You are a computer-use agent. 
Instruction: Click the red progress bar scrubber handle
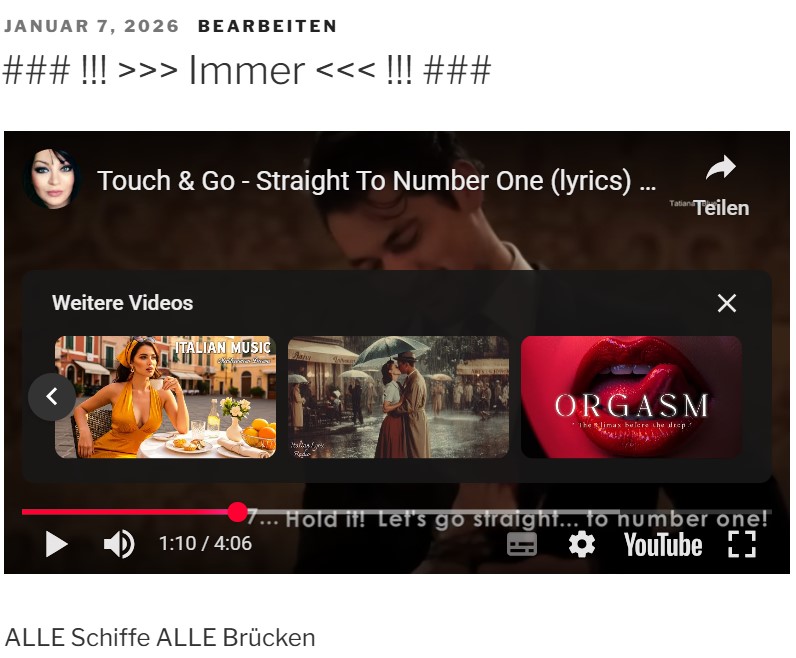click(237, 512)
